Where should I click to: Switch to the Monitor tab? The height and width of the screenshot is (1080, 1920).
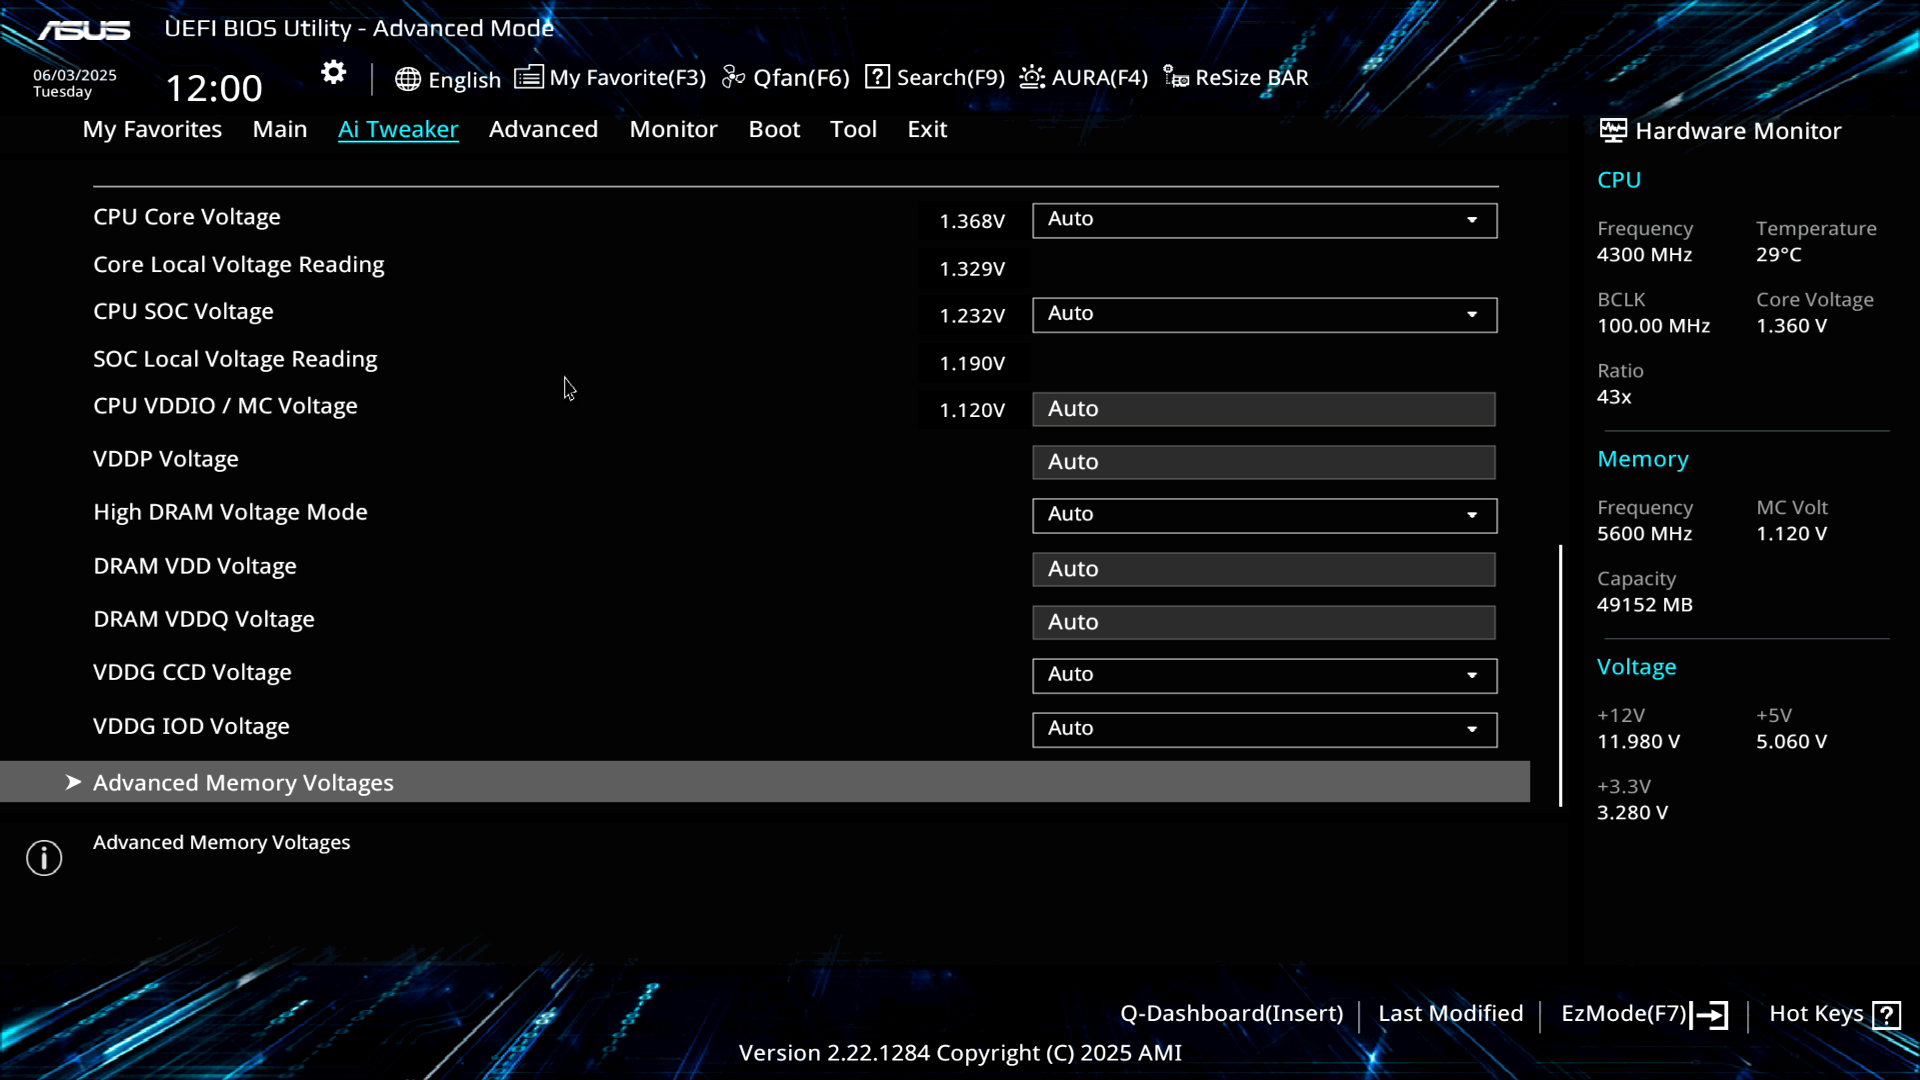pyautogui.click(x=673, y=129)
